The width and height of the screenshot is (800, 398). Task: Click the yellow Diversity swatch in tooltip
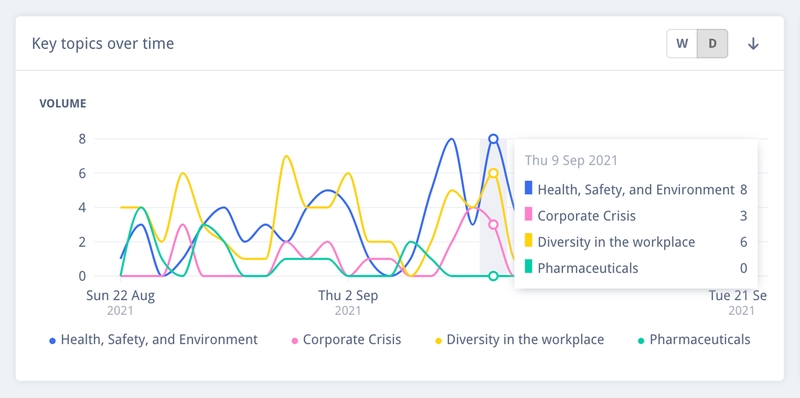(529, 240)
